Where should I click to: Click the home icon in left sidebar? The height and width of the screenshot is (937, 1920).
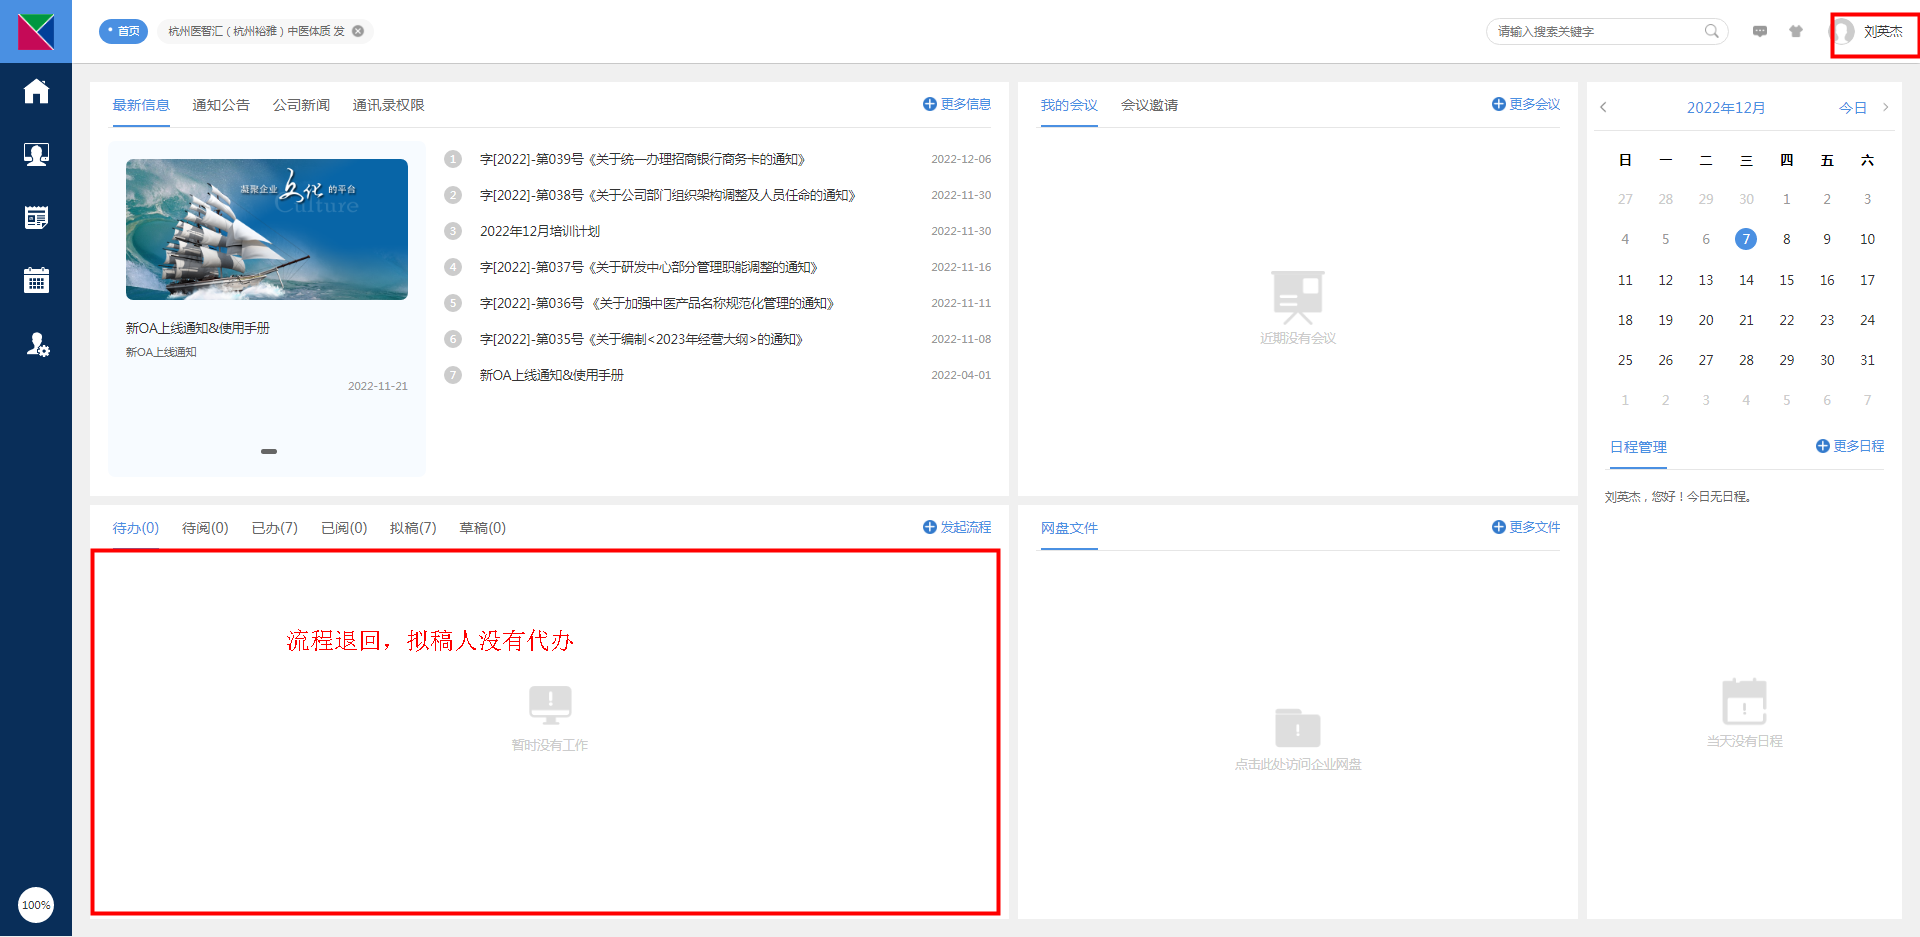point(36,91)
